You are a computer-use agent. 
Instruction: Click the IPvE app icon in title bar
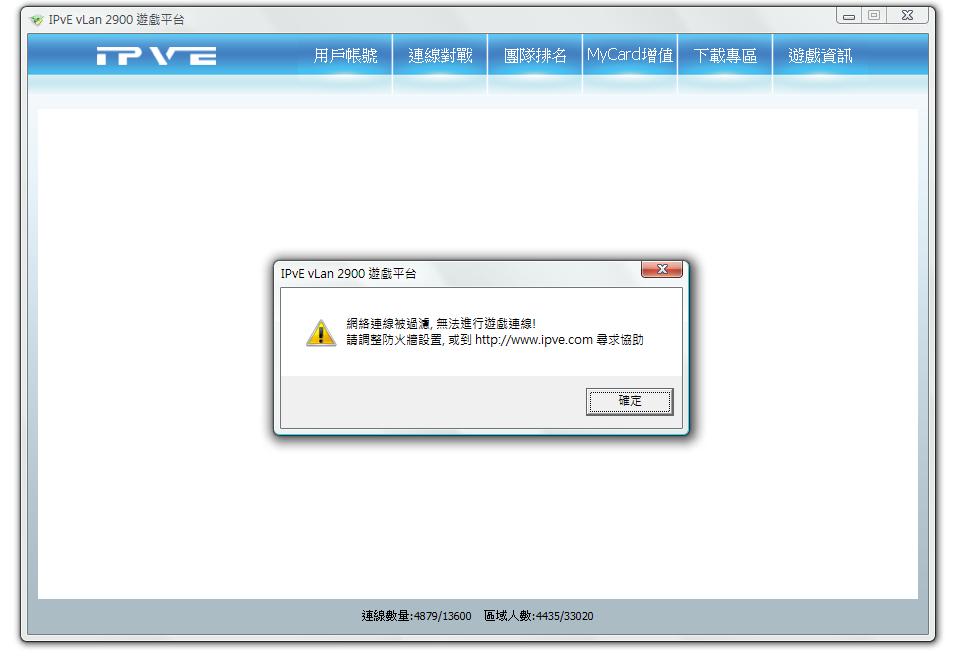(37, 20)
